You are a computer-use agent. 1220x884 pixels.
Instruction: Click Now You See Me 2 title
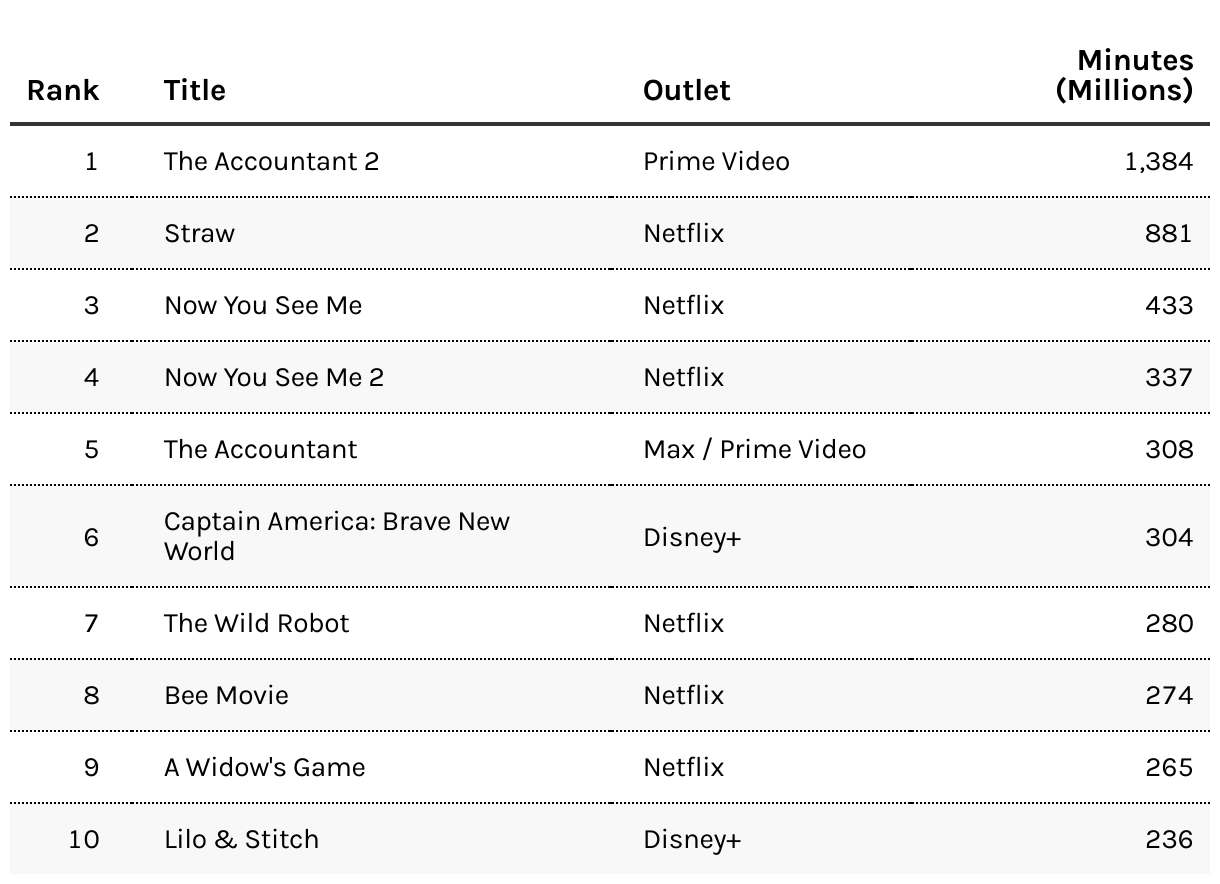coord(274,377)
